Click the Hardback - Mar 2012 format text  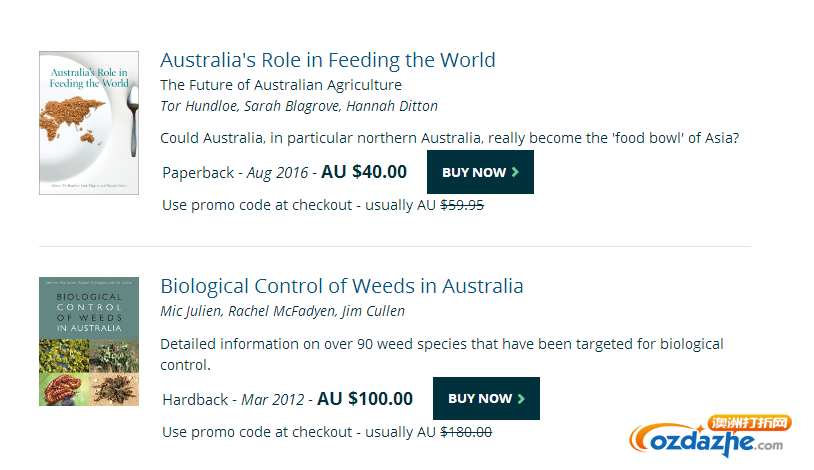[x=233, y=400]
